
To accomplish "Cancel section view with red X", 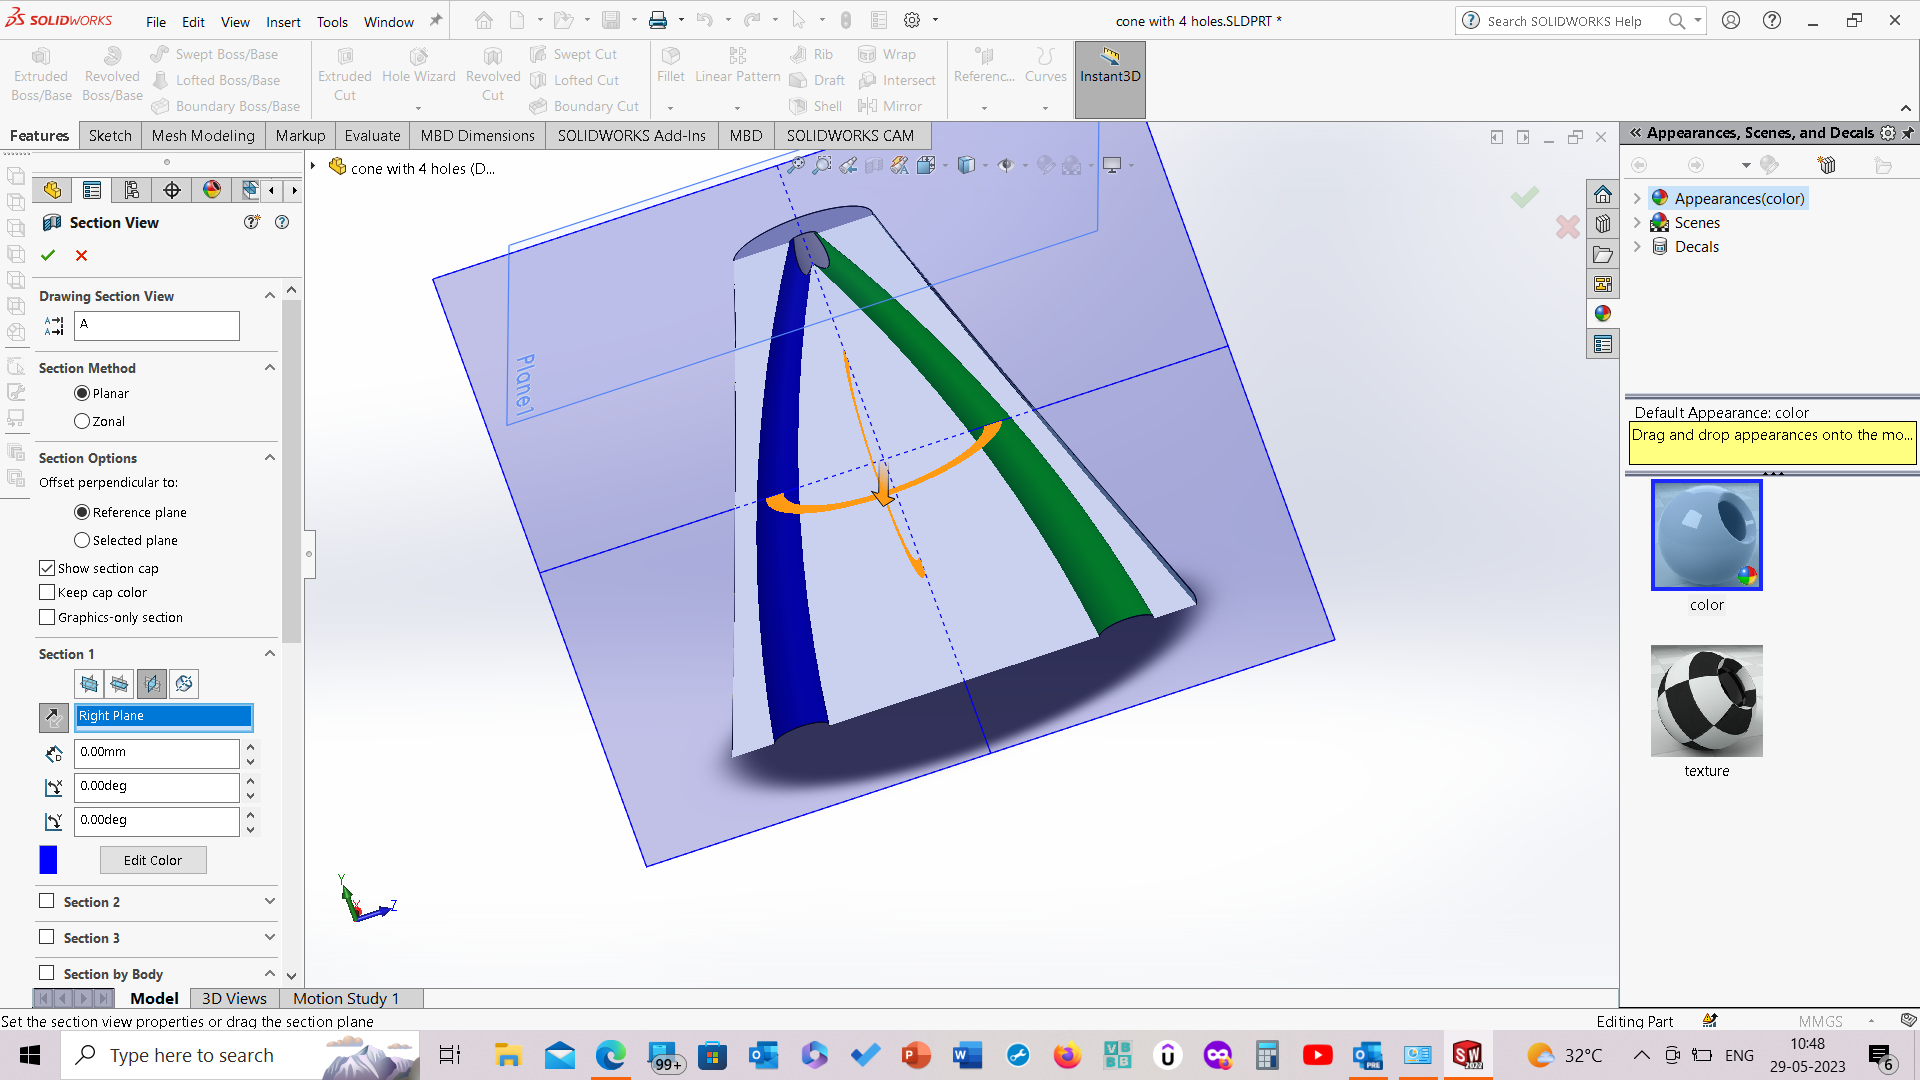I will 82,256.
